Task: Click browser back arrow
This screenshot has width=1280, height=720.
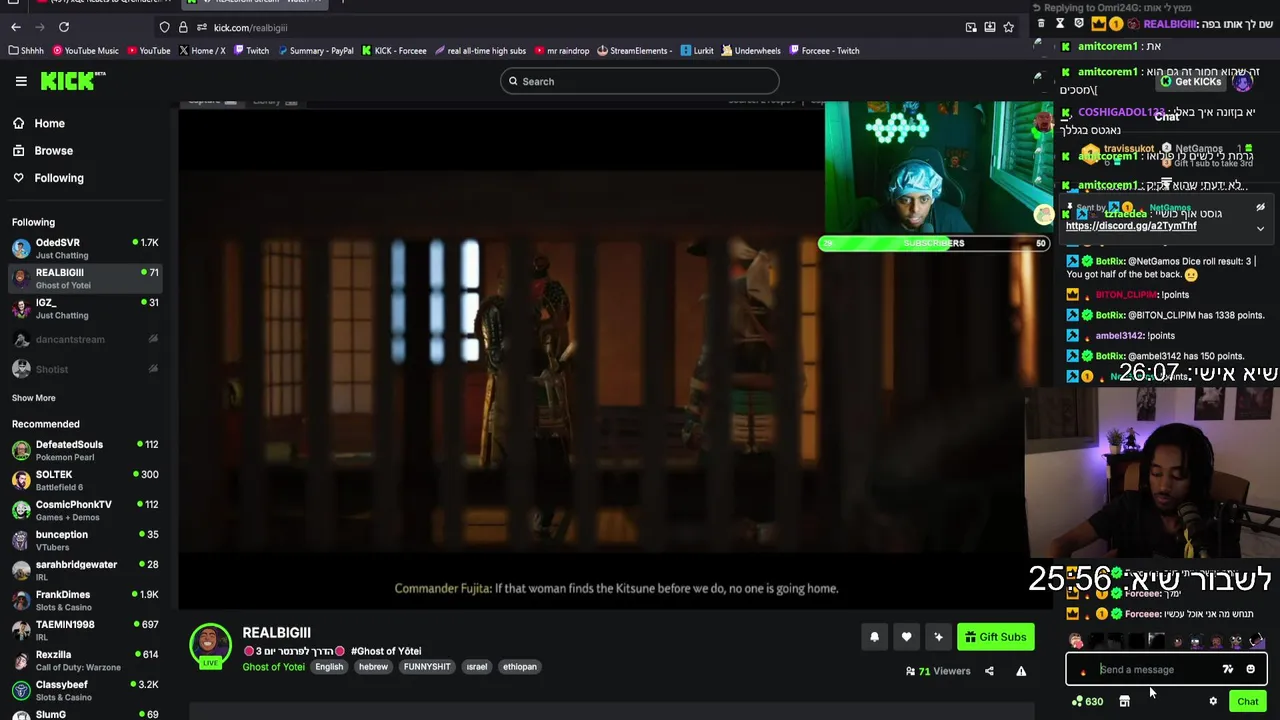Action: (x=15, y=27)
